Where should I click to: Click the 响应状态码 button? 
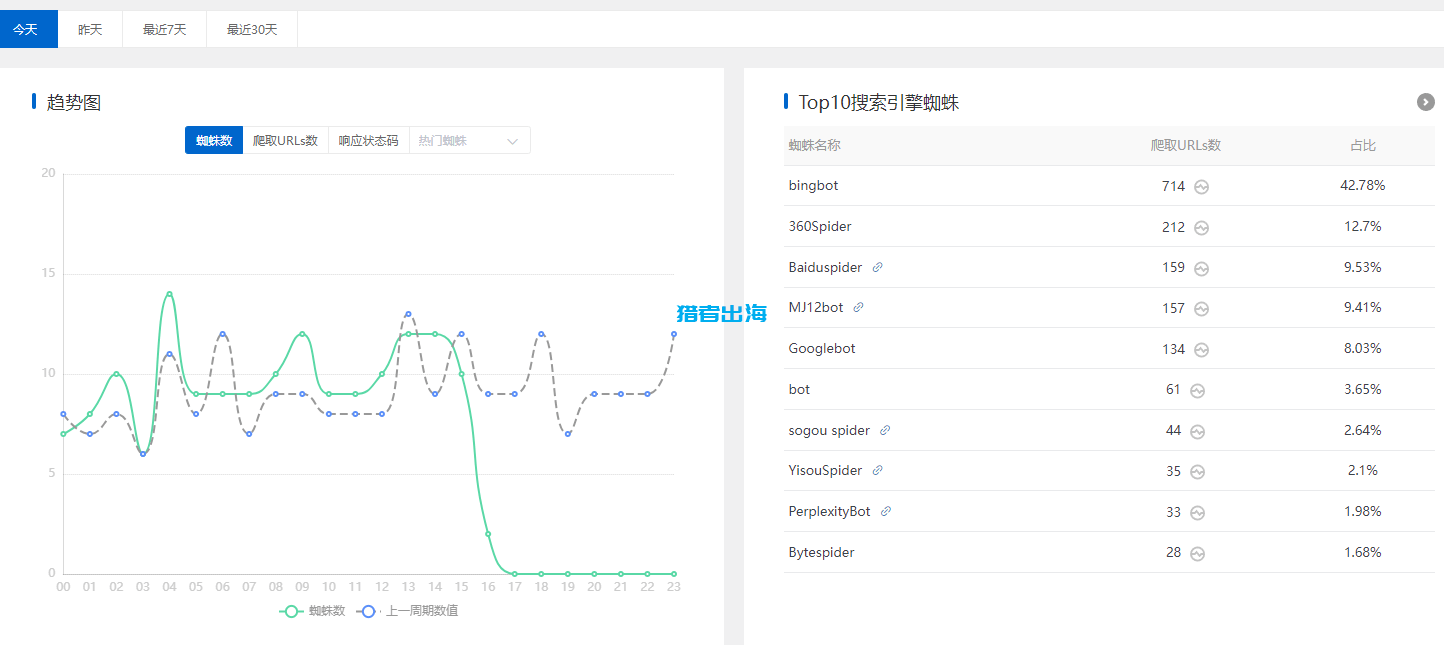click(x=369, y=140)
